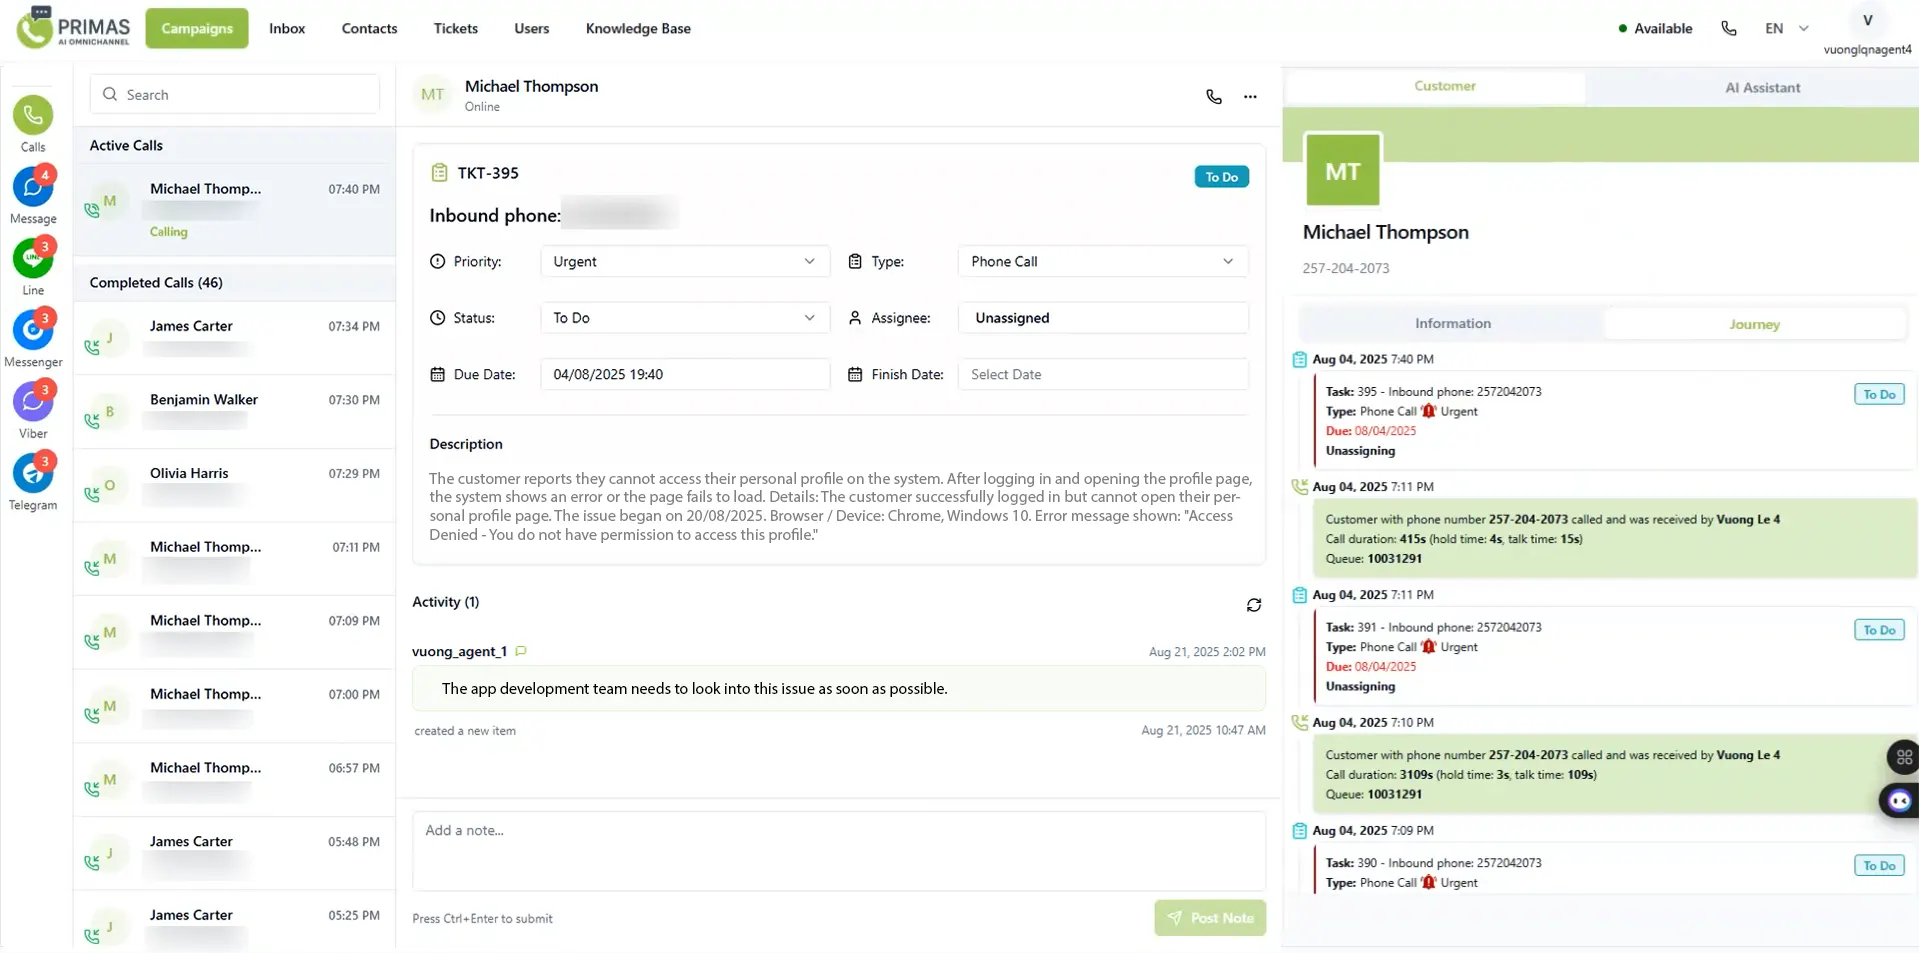The height and width of the screenshot is (953, 1919).
Task: Open the Line channel icon
Action: 33,259
